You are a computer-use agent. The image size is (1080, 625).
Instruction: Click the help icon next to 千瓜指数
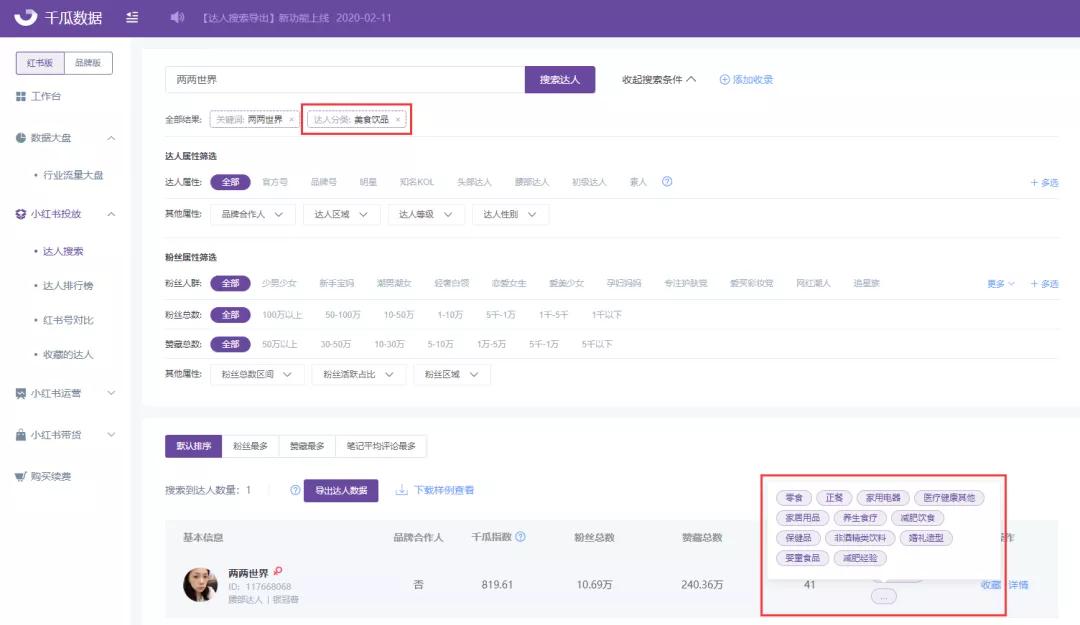coord(521,537)
